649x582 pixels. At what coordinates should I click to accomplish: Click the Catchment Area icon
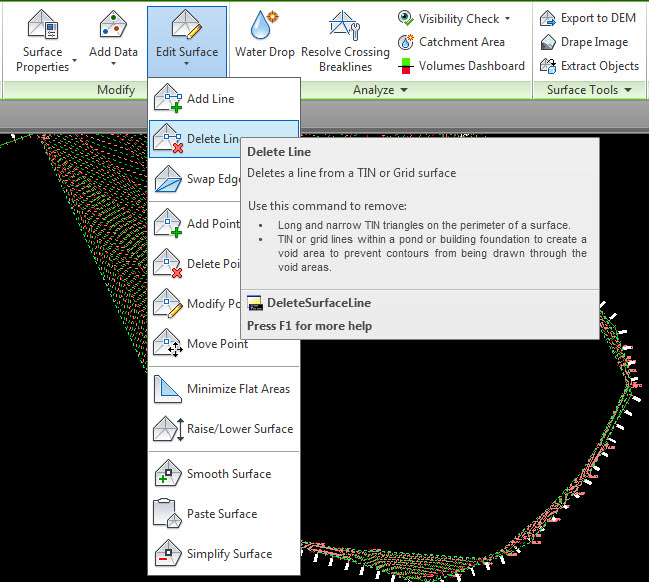(406, 42)
